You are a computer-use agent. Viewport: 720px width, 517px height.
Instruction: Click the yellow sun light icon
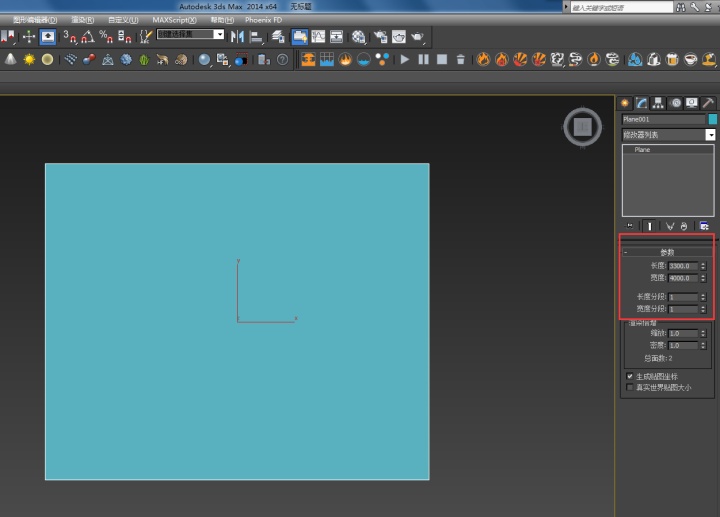(29, 59)
